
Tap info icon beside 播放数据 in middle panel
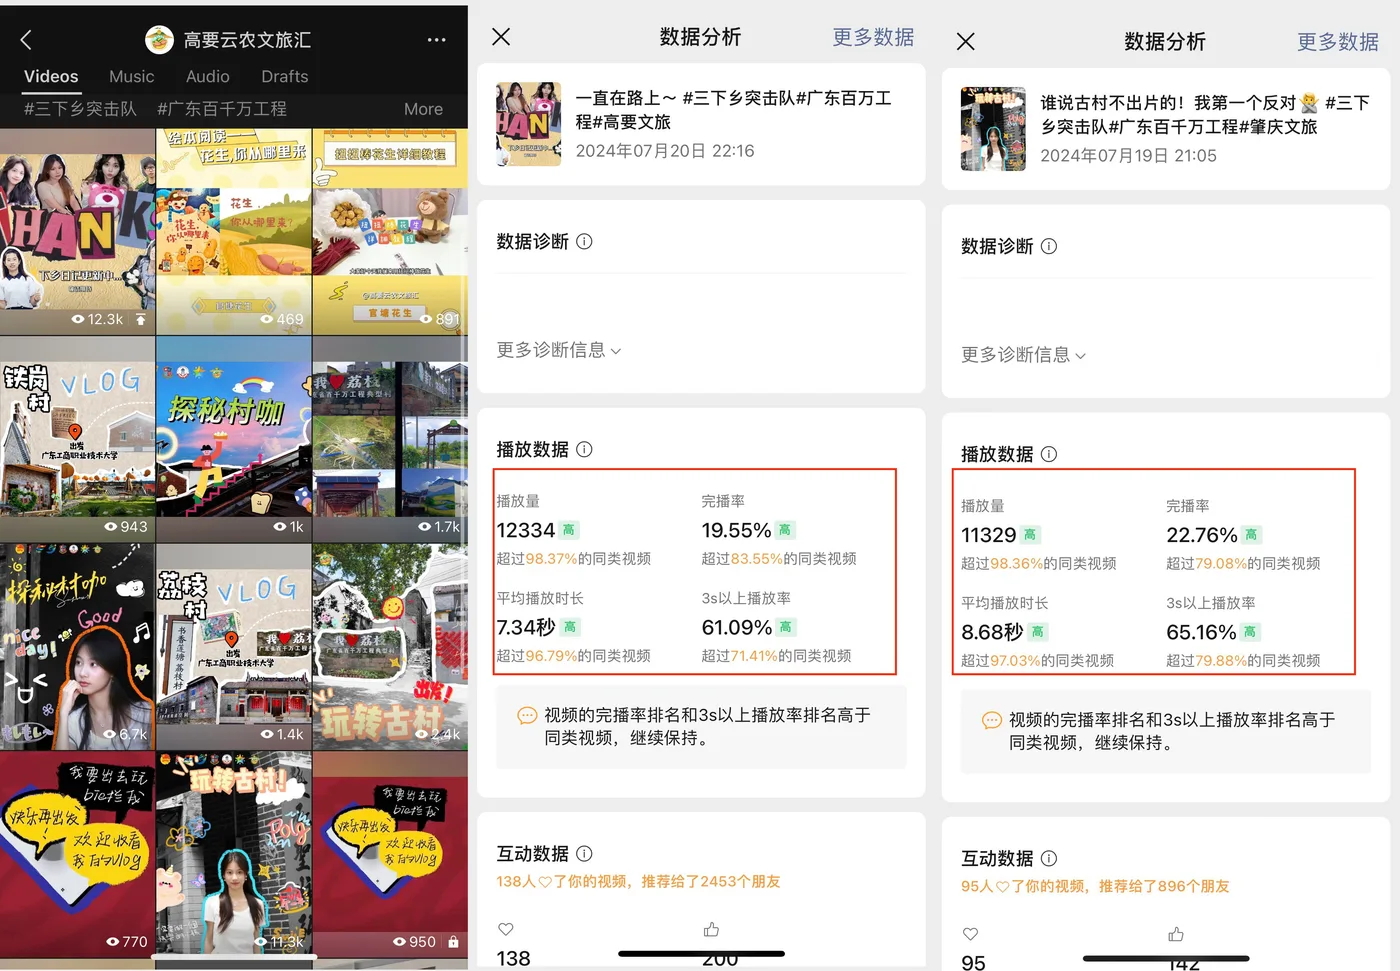pos(585,449)
